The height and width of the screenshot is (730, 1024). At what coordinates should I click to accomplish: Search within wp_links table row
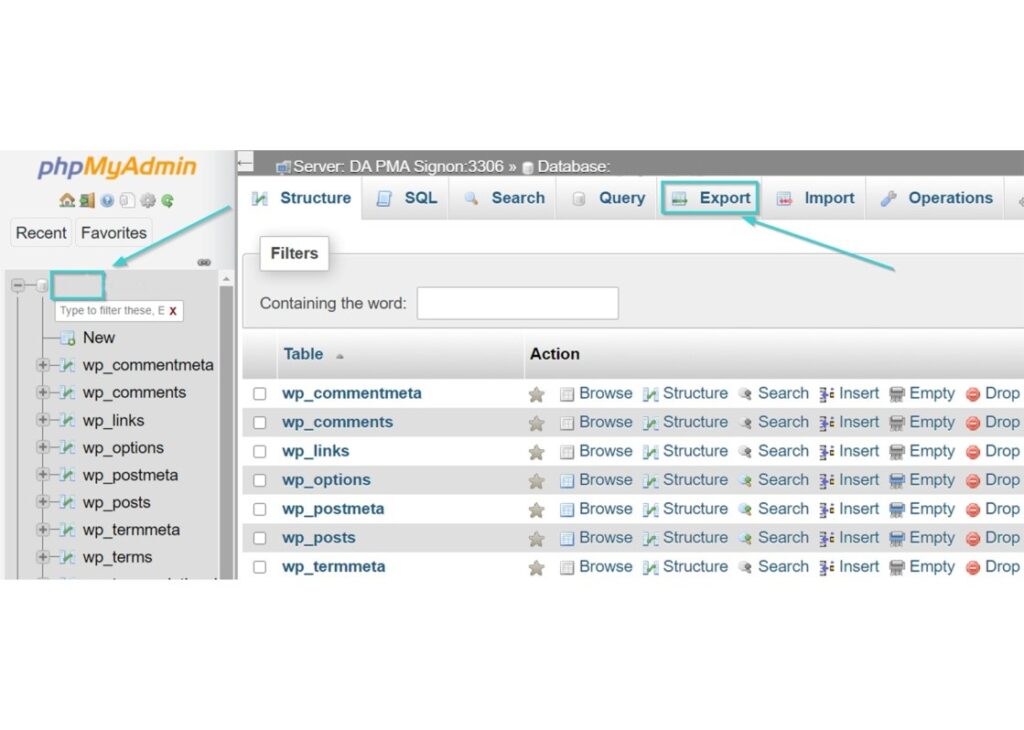pos(774,451)
